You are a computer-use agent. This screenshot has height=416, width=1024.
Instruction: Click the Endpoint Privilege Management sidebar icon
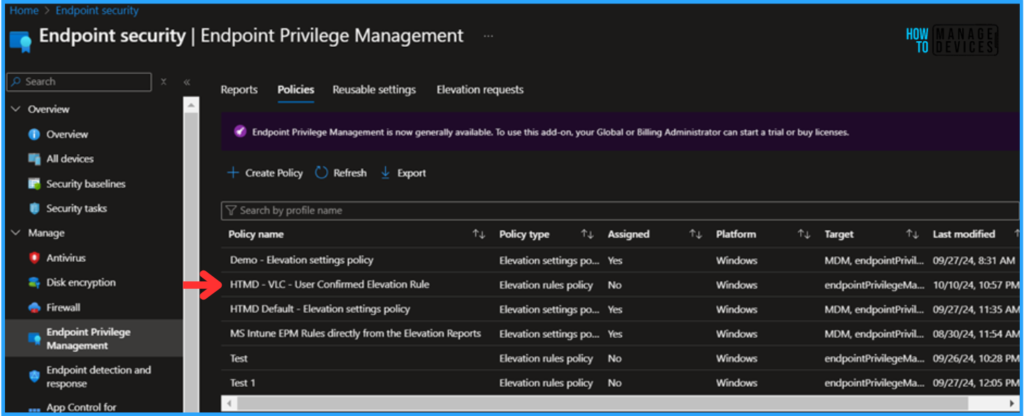point(35,338)
